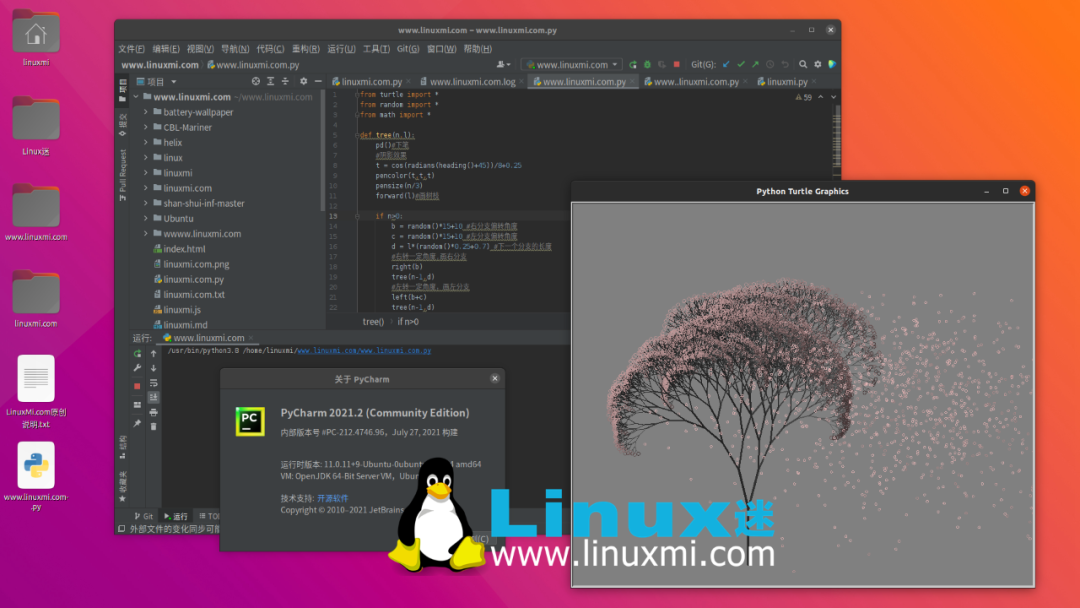Open the Git(G) menu
The width and height of the screenshot is (1080, 608).
408,49
